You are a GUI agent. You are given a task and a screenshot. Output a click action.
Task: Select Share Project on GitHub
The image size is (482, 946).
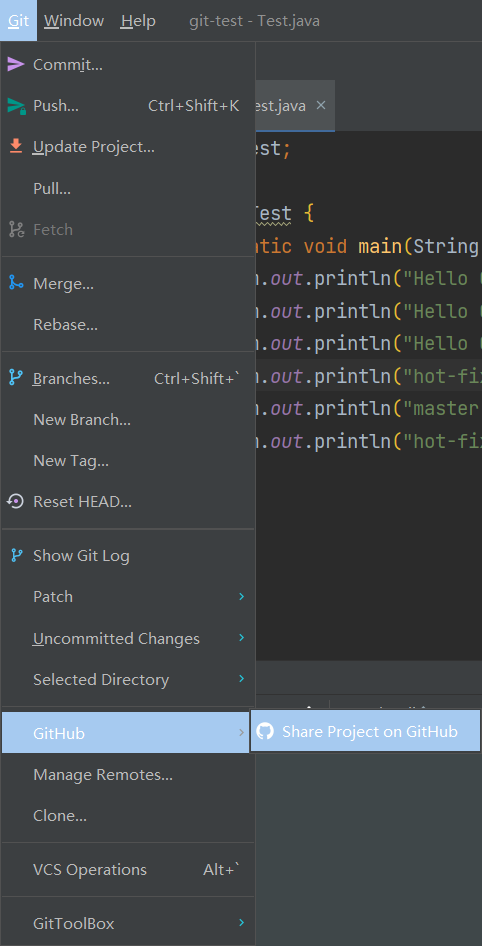pyautogui.click(x=365, y=732)
